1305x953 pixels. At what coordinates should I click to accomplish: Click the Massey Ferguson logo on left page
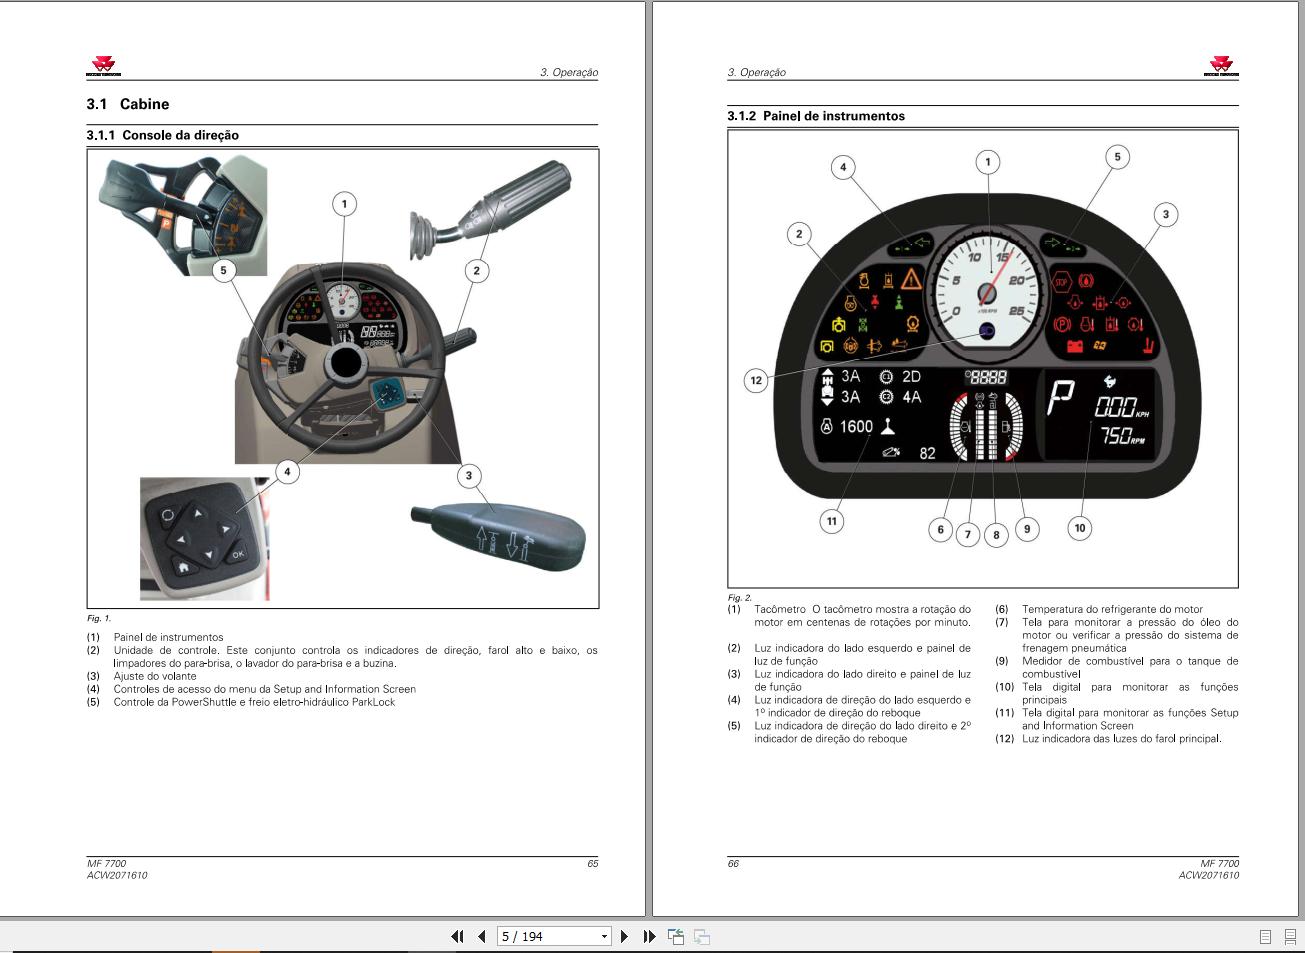click(104, 66)
